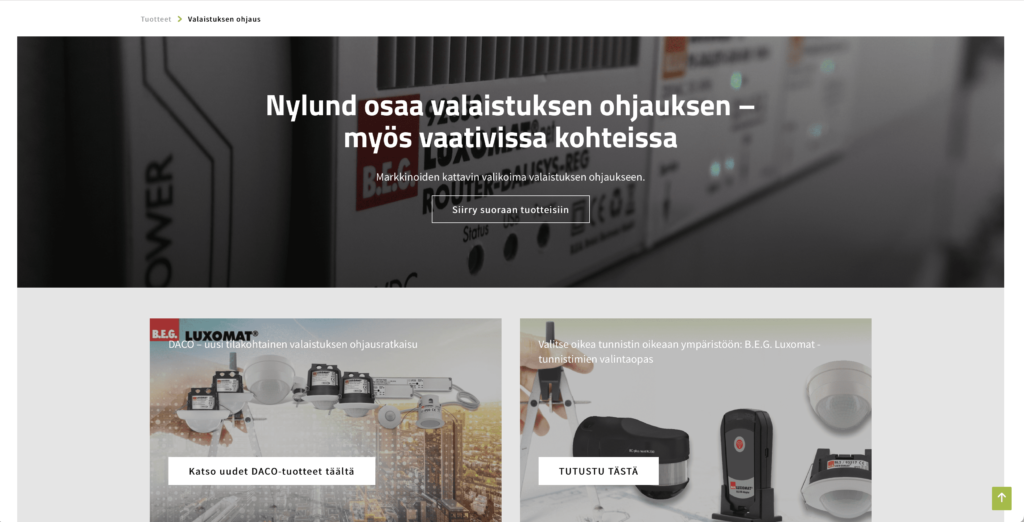Screen dimensions: 1024x522
Task: Click the Markkinoiden kattavin valikoima subtitle text
Action: 511,176
